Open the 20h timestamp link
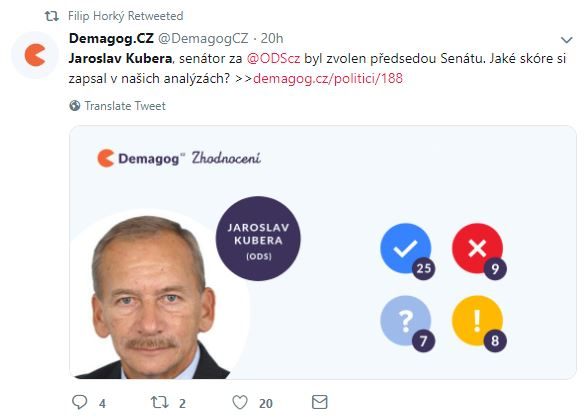Image resolution: width=587 pixels, height=419 pixels. 272,38
